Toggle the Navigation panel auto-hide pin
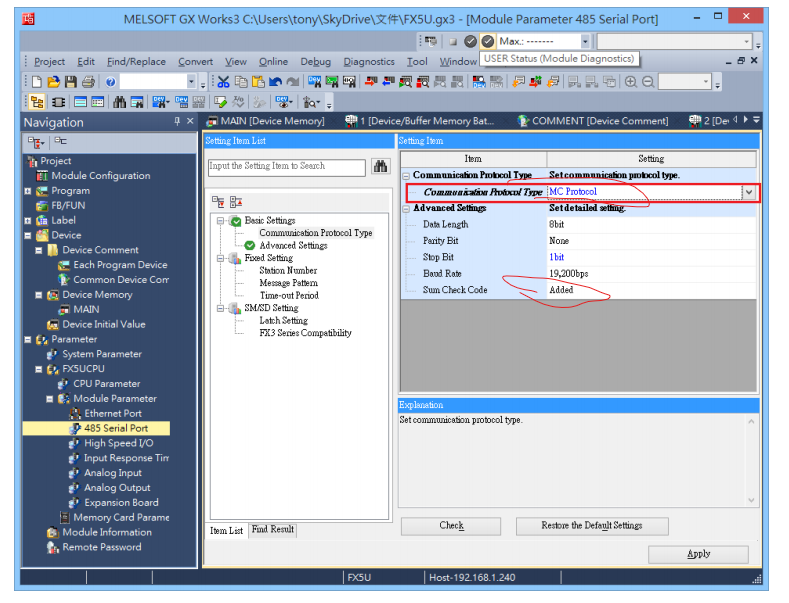 (x=177, y=121)
